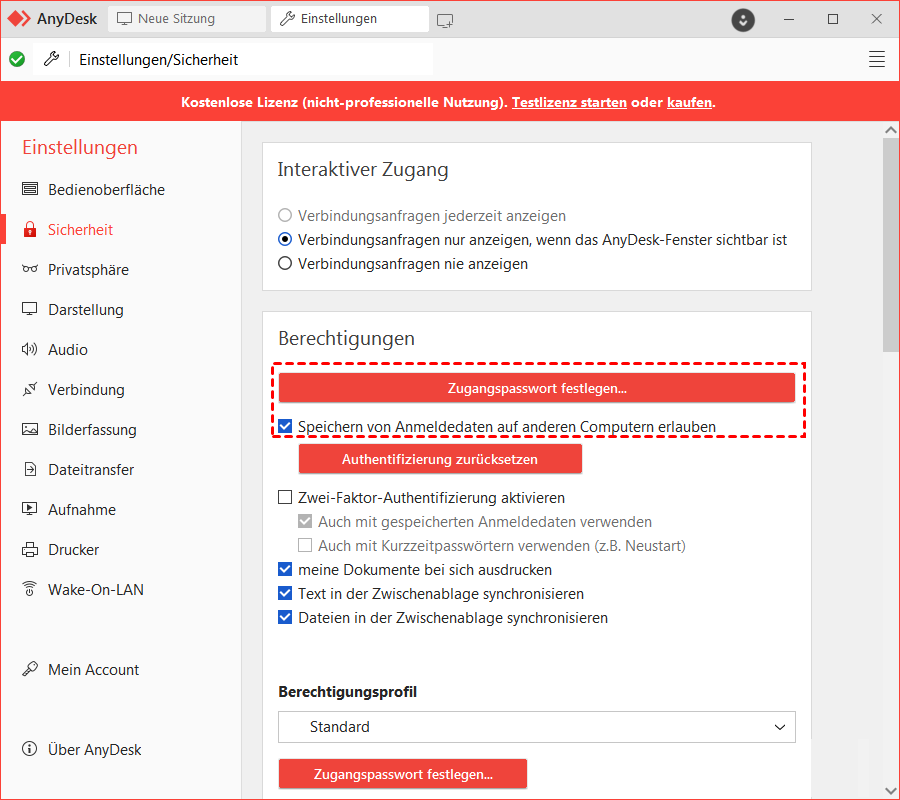The image size is (900, 800).
Task: Open Privatsphäre settings with glasses icon
Action: click(x=30, y=270)
